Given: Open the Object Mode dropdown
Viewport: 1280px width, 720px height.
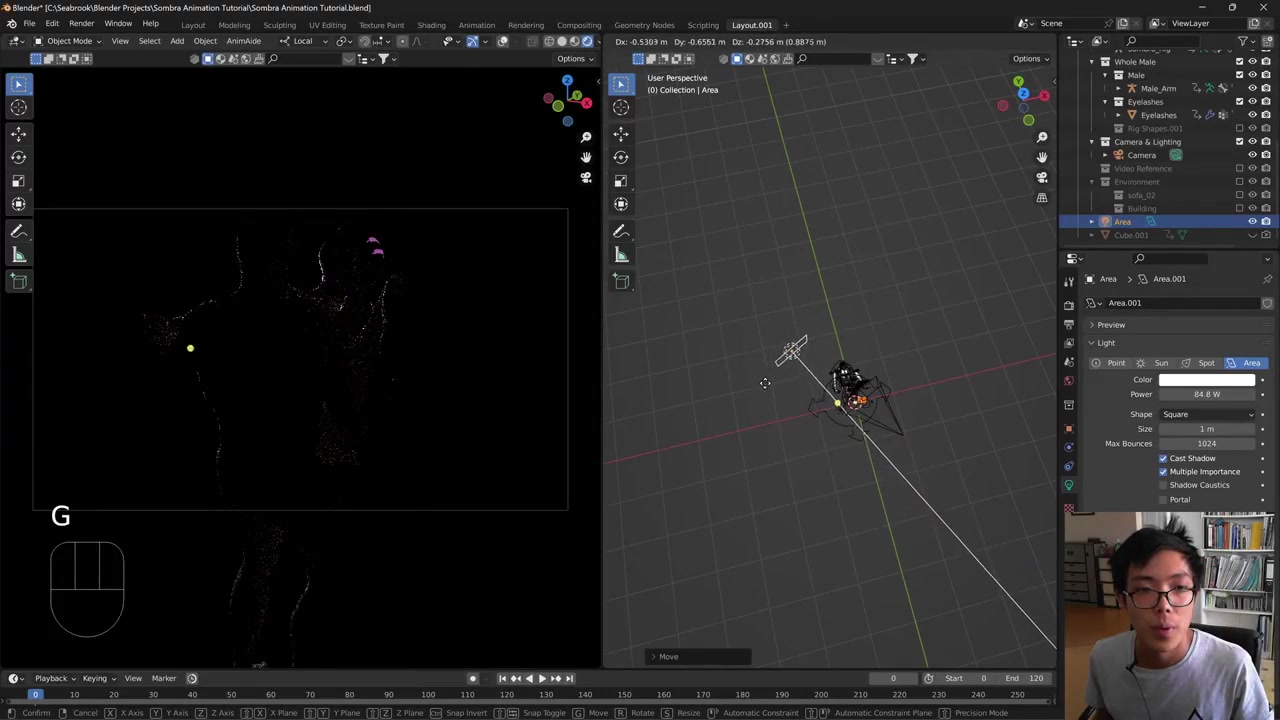Looking at the screenshot, I should tap(68, 41).
